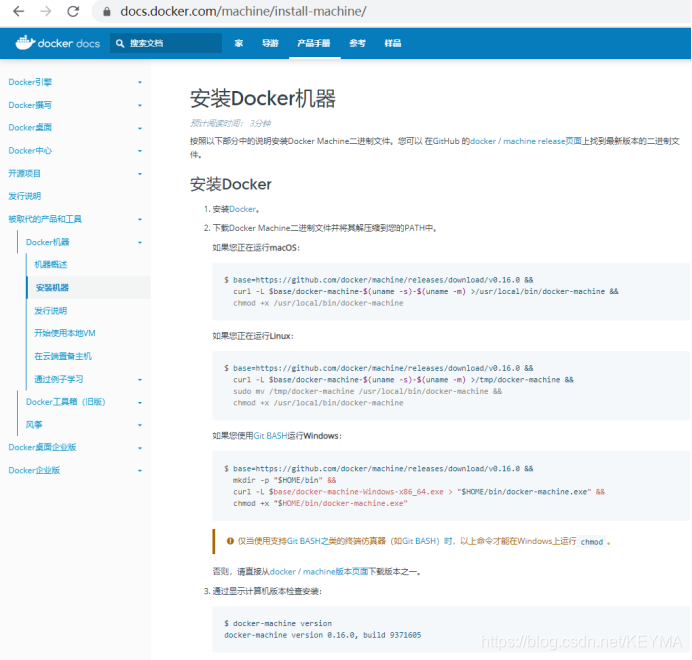Open Docker引擎 sidebar label
Image resolution: width=692 pixels, height=660 pixels.
(30, 82)
